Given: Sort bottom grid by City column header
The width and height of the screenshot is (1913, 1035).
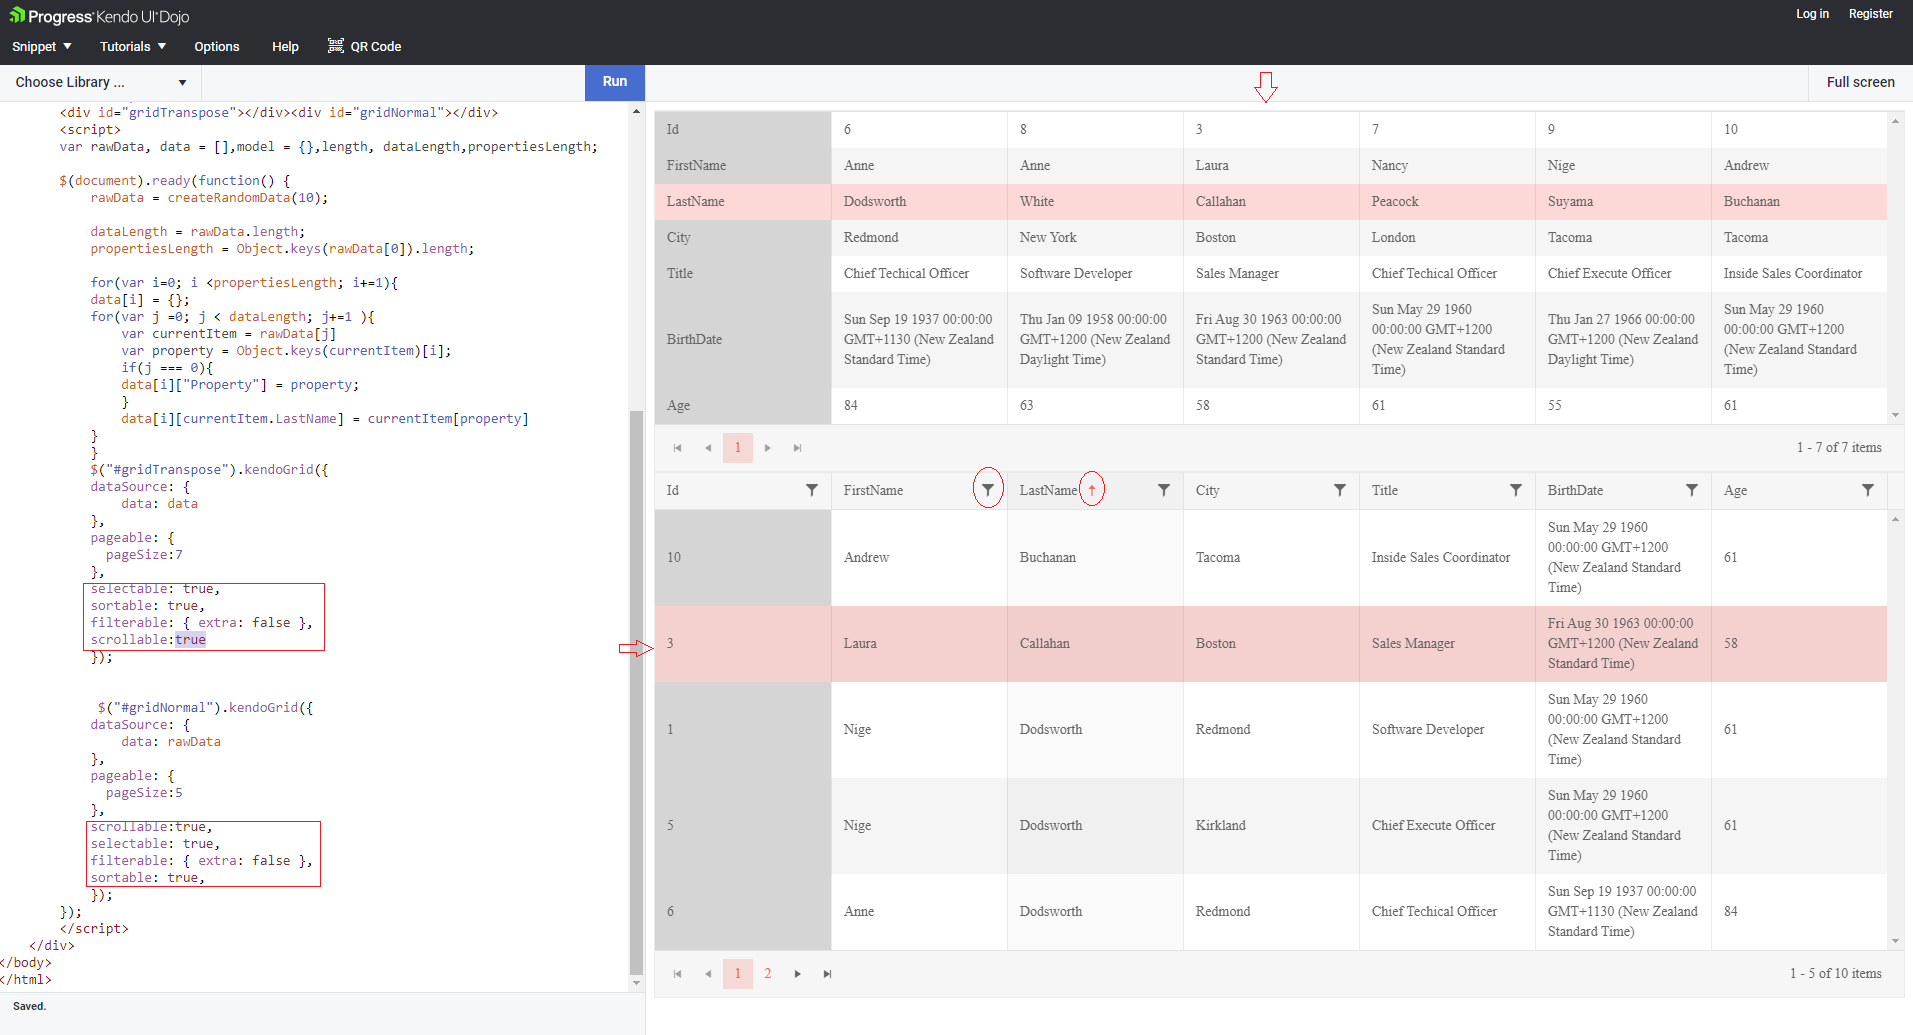Looking at the screenshot, I should (x=1207, y=490).
